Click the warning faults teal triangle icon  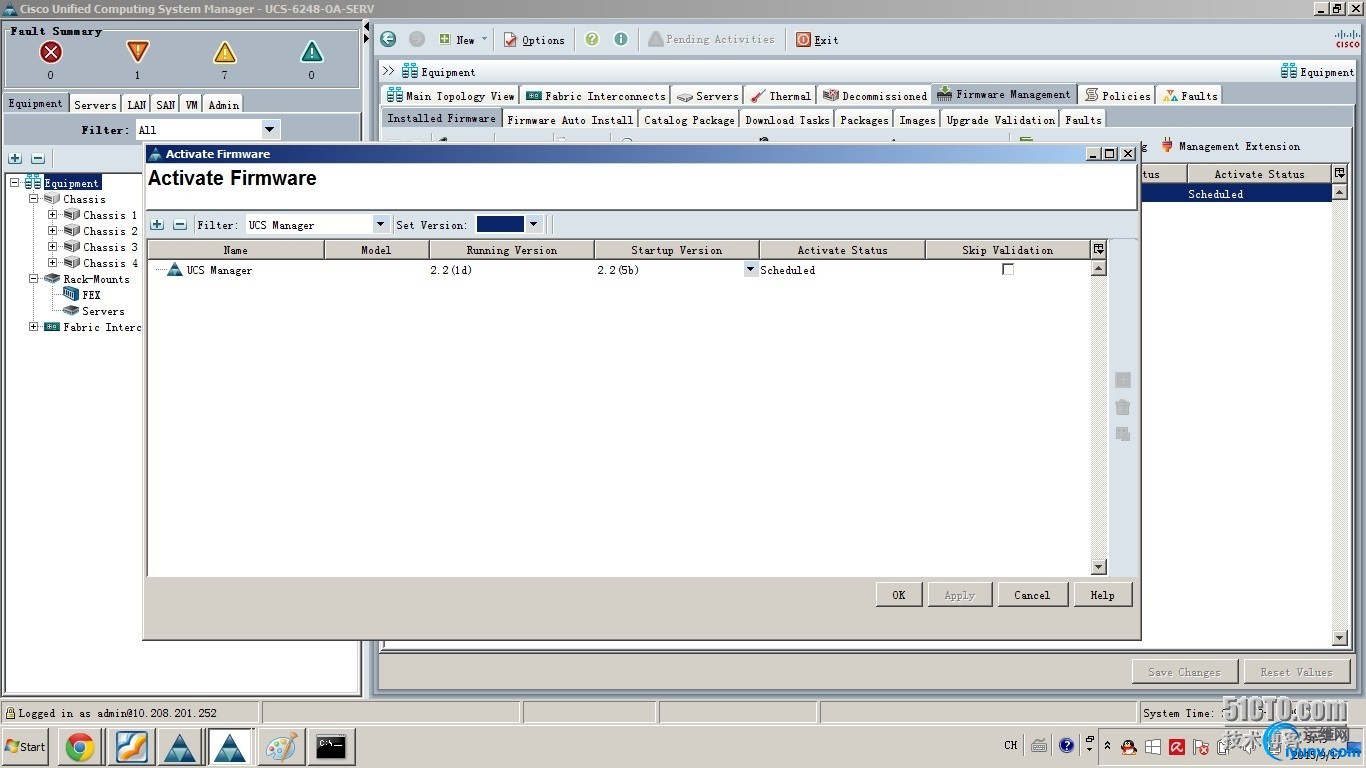pos(311,52)
